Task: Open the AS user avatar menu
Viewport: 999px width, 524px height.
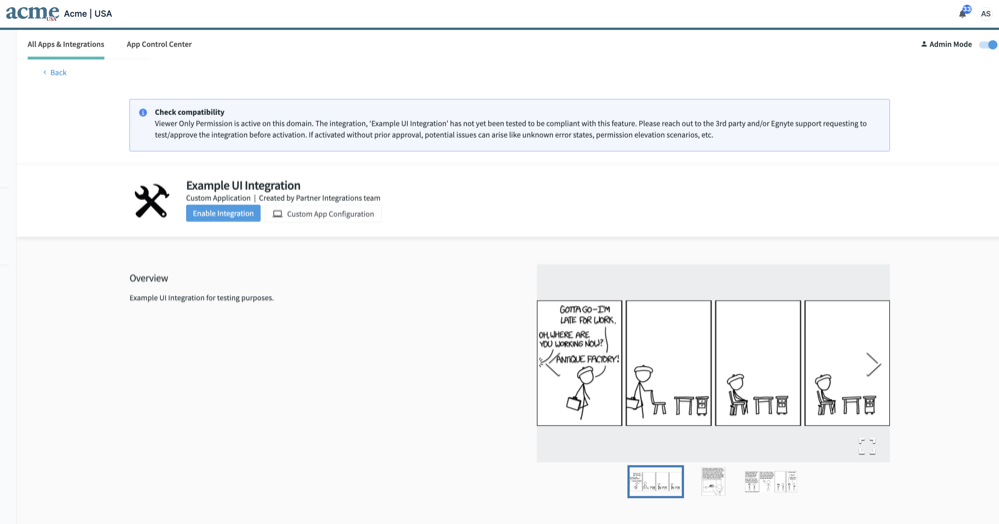Action: pyautogui.click(x=986, y=13)
